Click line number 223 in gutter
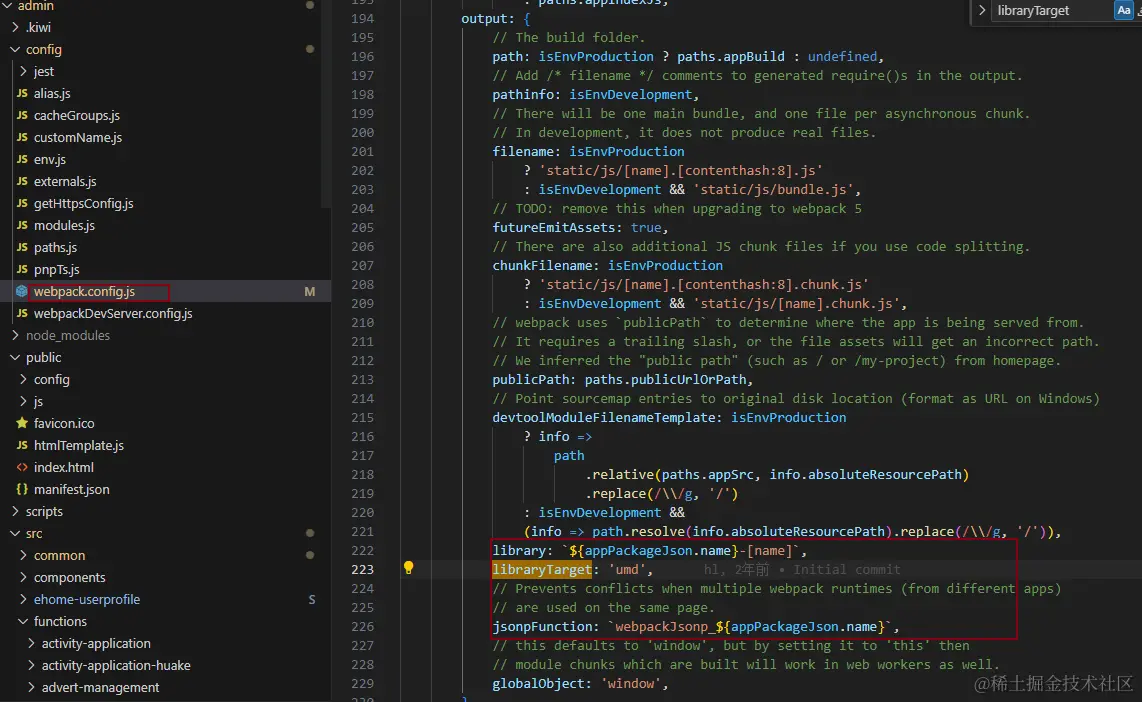This screenshot has height=702, width=1142. 362,569
